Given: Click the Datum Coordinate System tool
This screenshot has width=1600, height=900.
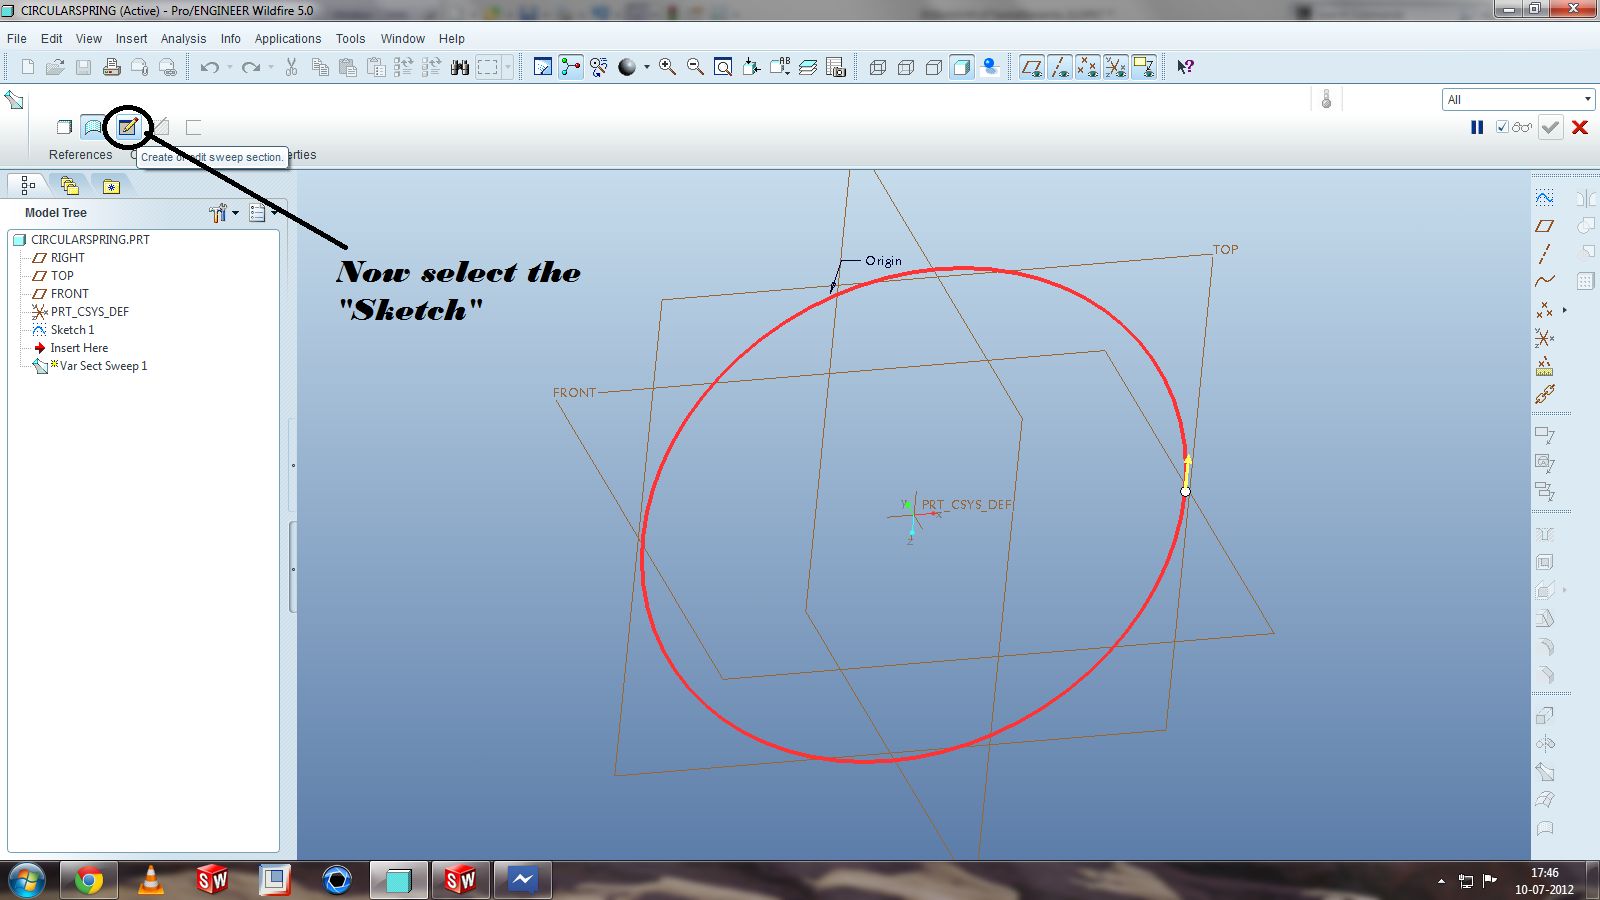Looking at the screenshot, I should (x=1545, y=338).
